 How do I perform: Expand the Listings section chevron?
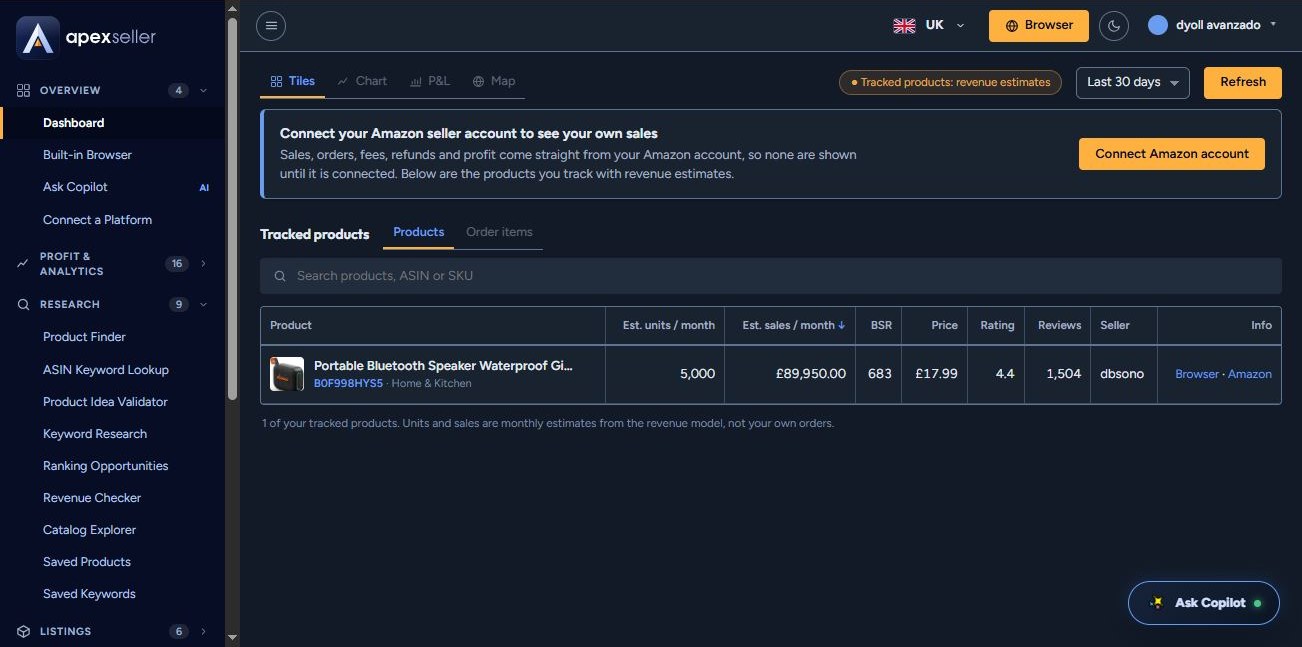tap(204, 631)
